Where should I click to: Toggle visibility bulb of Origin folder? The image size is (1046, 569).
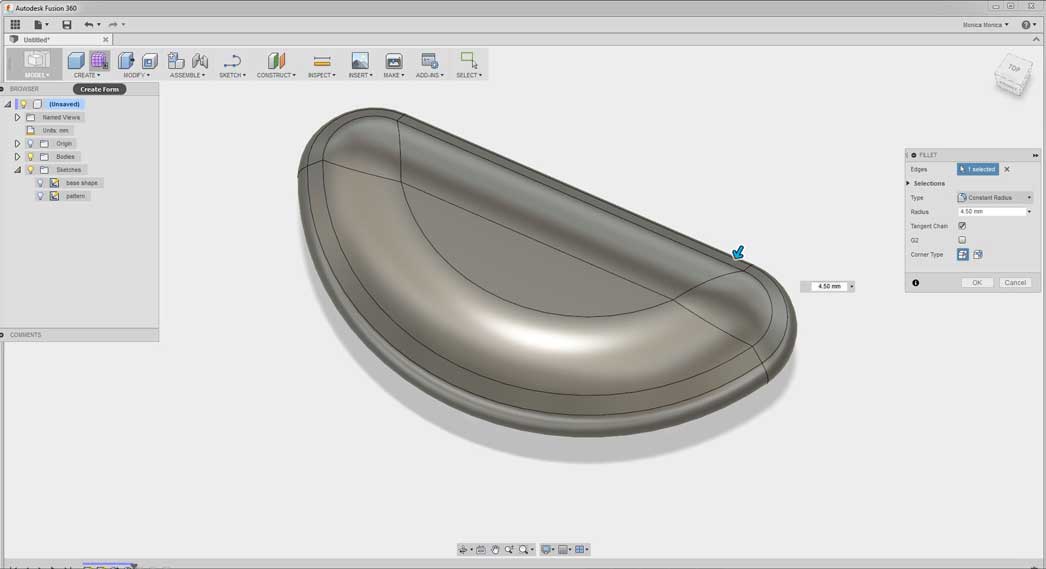(30, 143)
